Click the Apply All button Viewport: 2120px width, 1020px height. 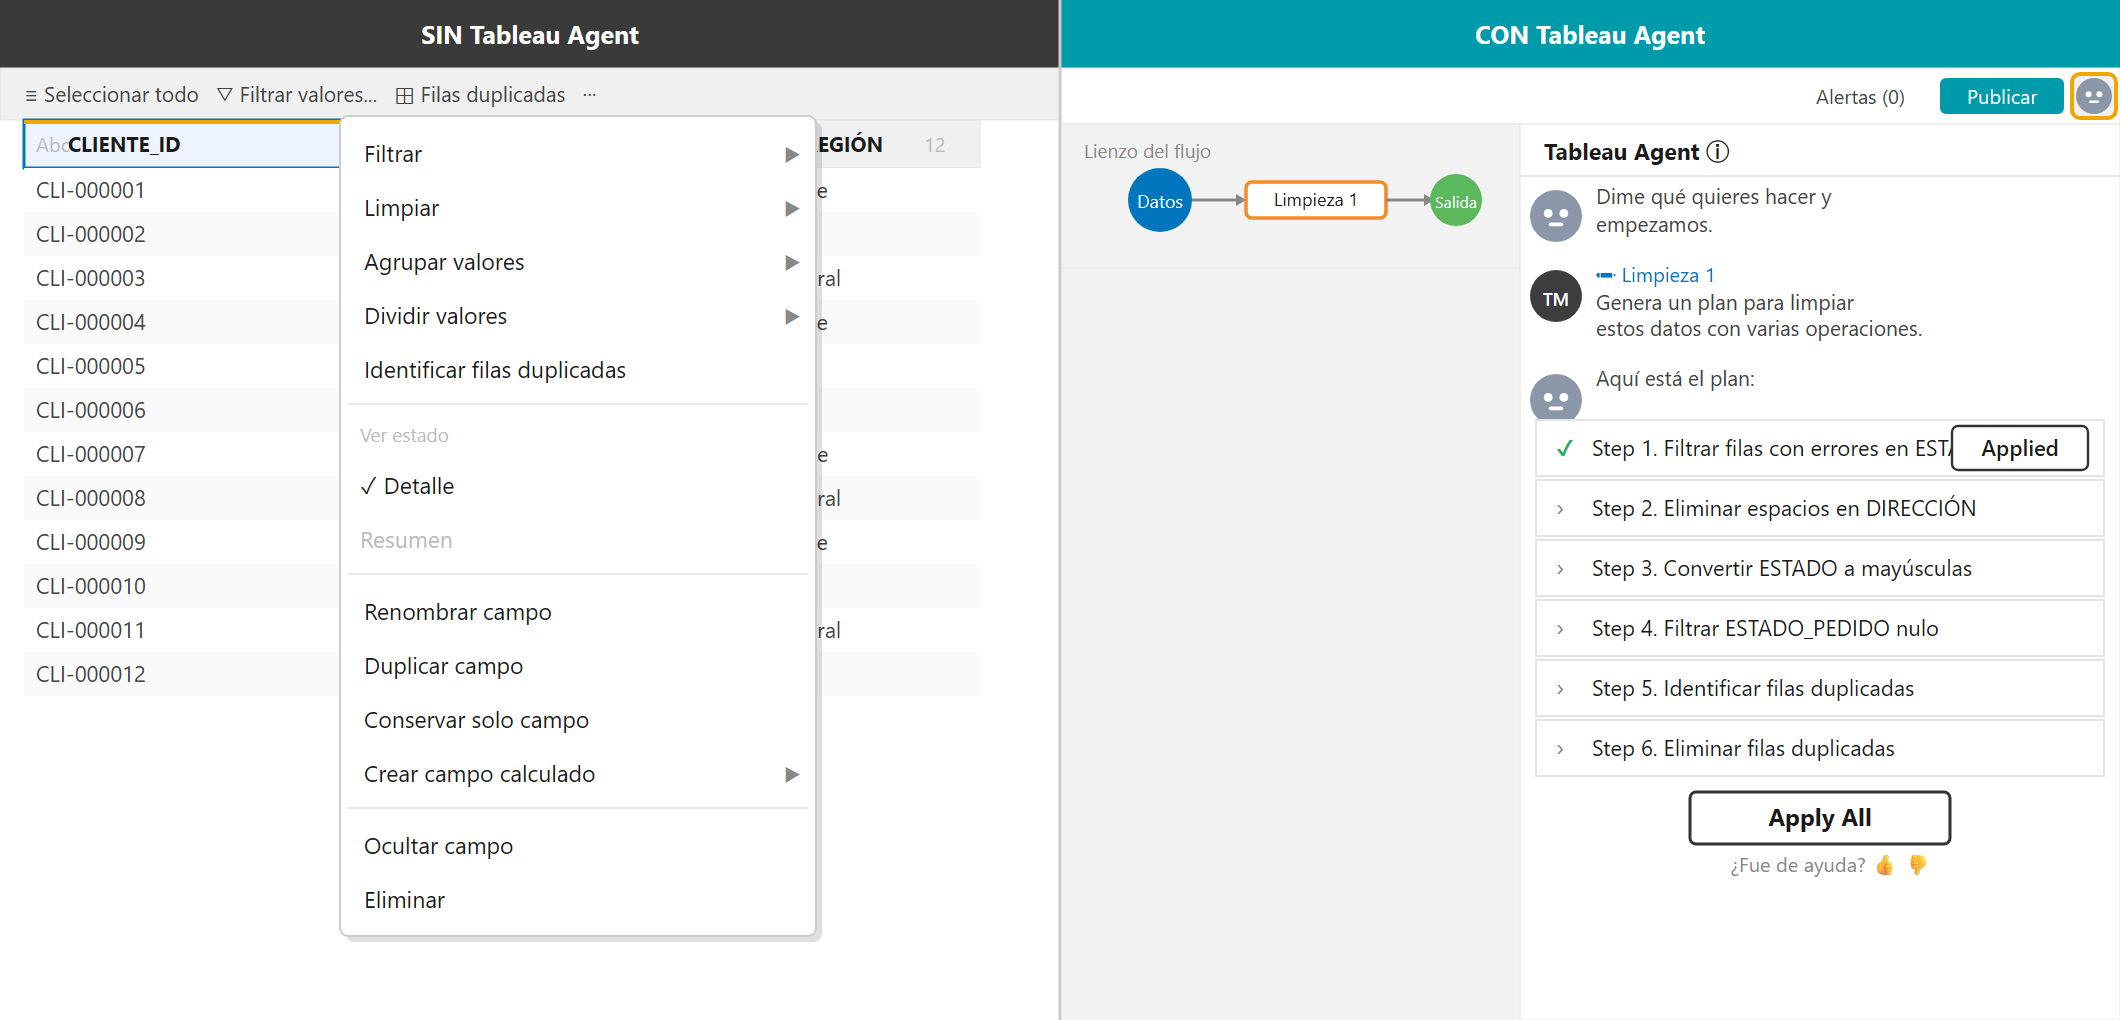(1819, 818)
